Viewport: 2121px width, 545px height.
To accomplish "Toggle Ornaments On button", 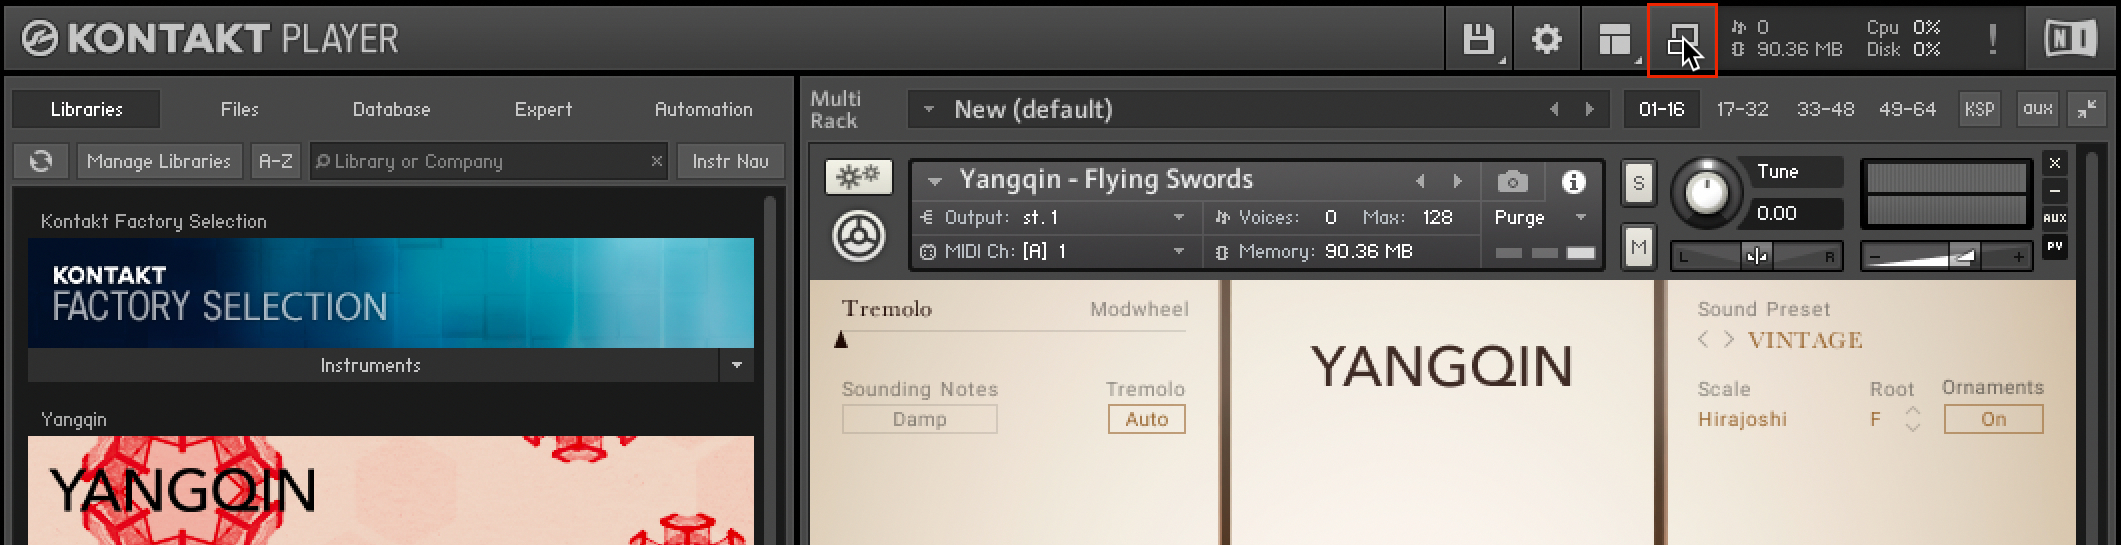I will [x=1993, y=420].
